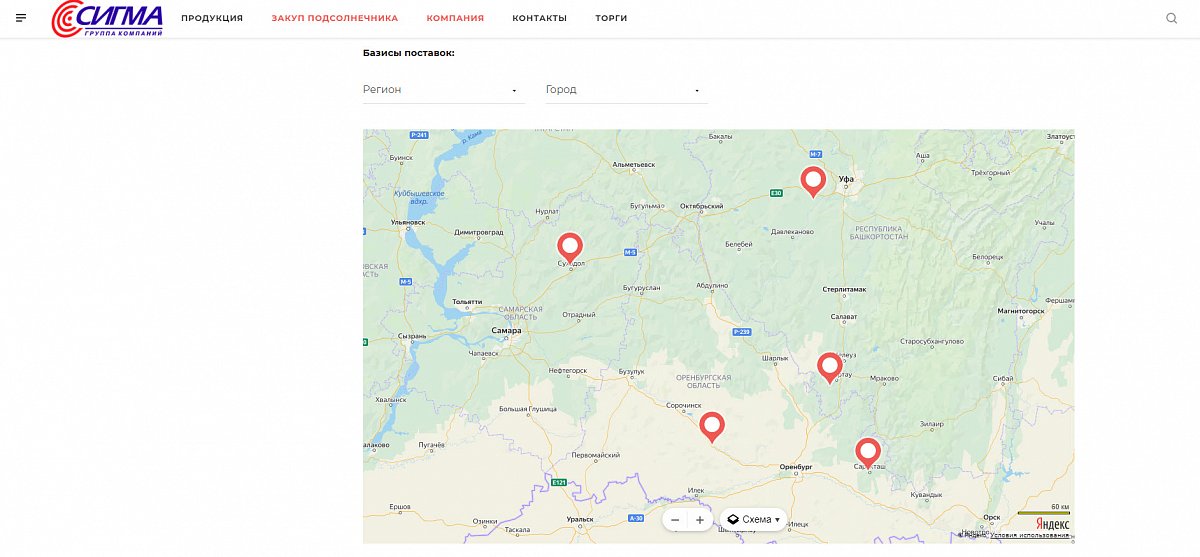Open the Продукция menu item
The image size is (1200, 557).
(212, 18)
